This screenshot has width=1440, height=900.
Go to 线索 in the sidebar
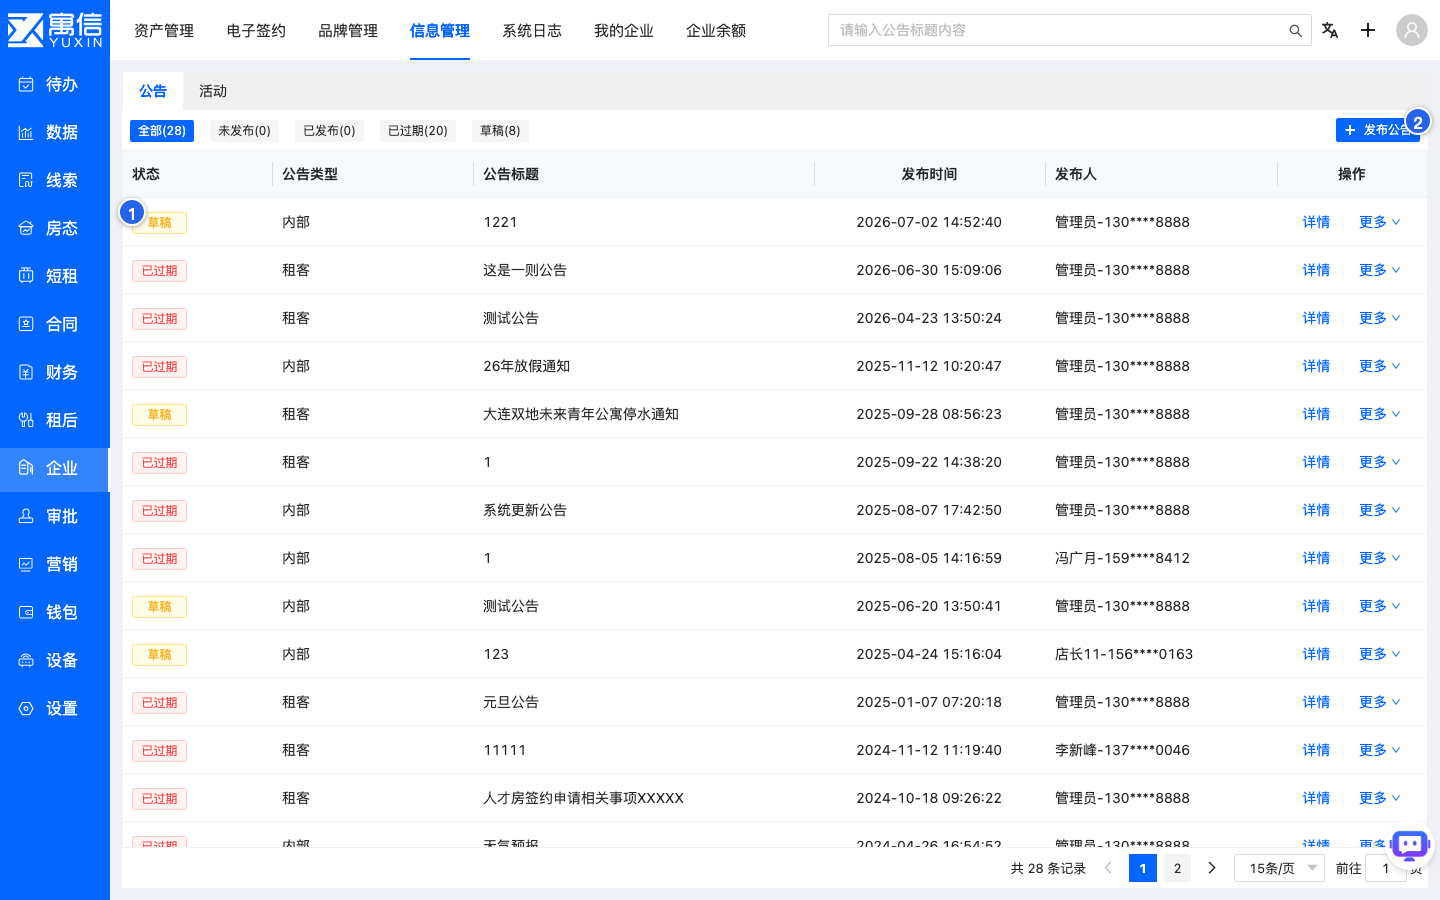[54, 180]
